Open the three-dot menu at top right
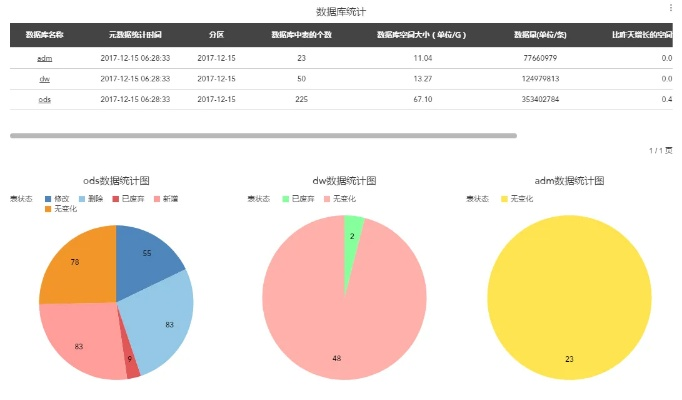Image resolution: width=682 pixels, height=400 pixels. tap(671, 8)
